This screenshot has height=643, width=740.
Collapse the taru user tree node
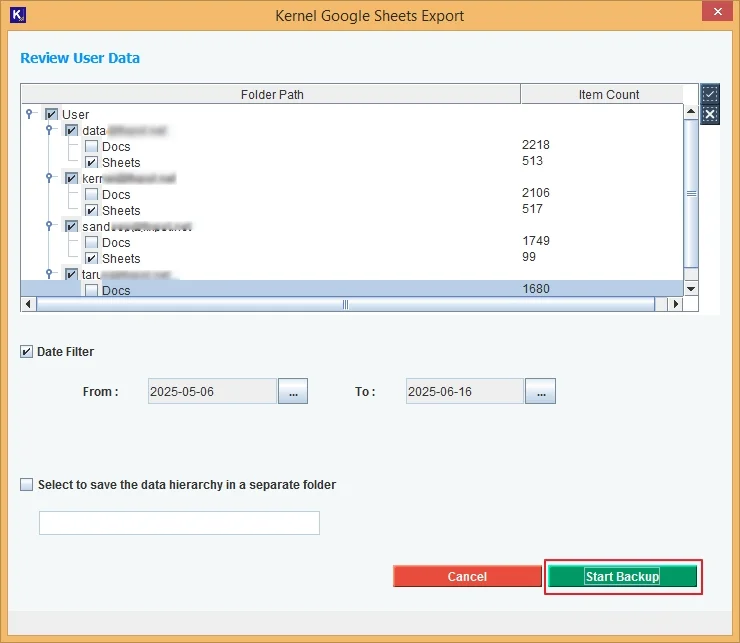(51, 274)
